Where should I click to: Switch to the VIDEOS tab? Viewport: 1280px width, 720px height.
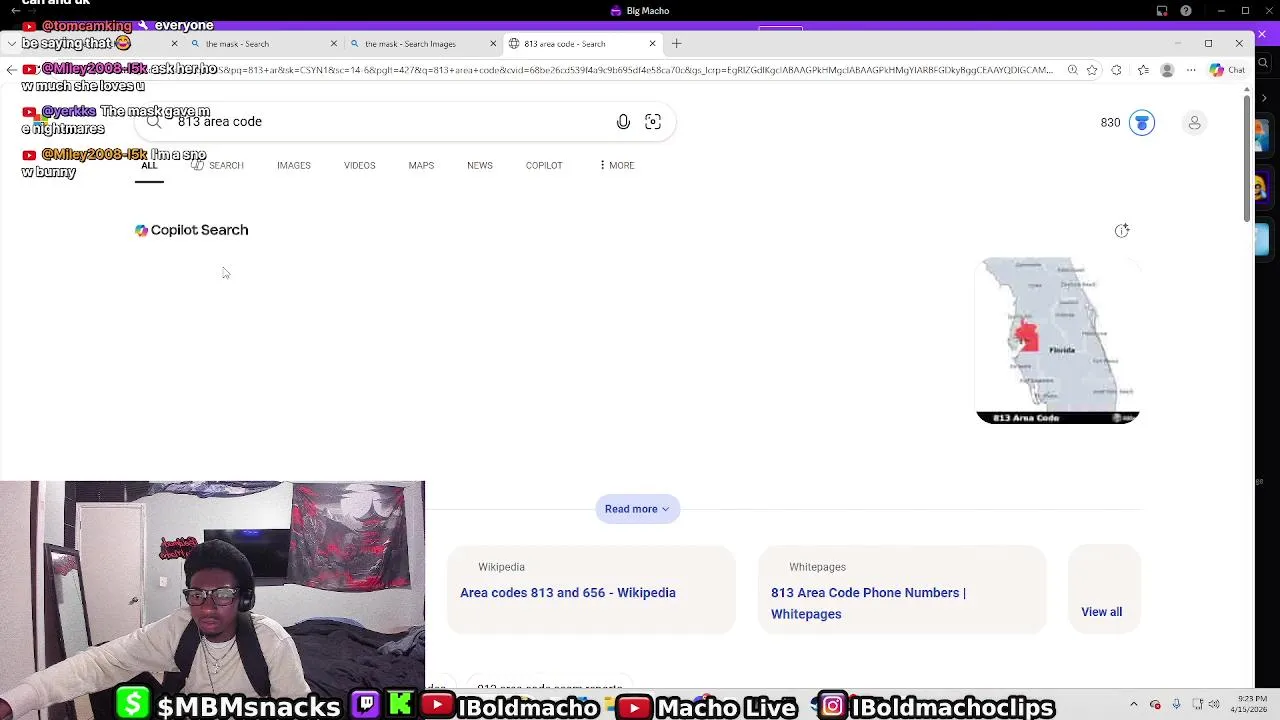360,165
